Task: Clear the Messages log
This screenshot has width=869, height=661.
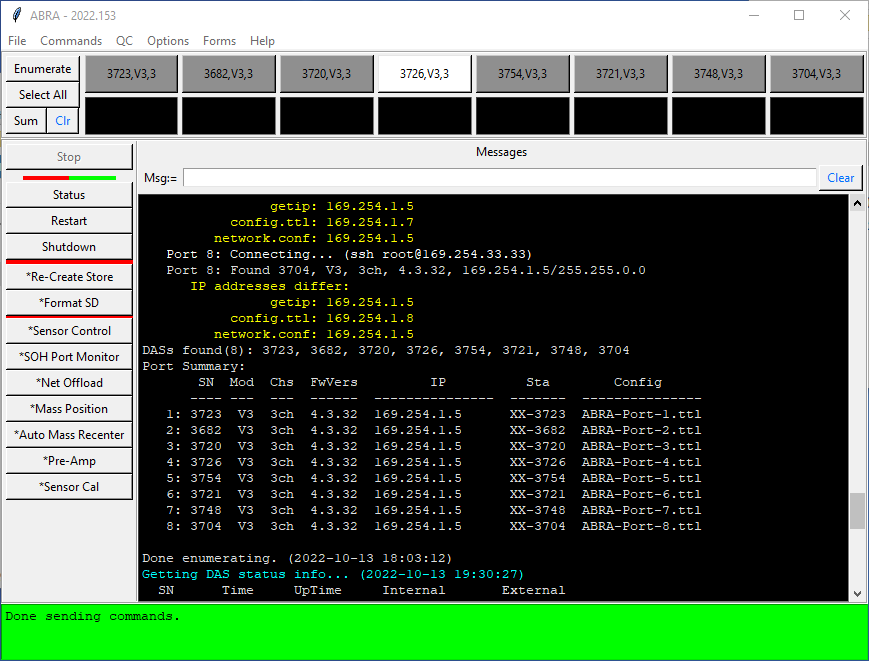Action: point(840,178)
